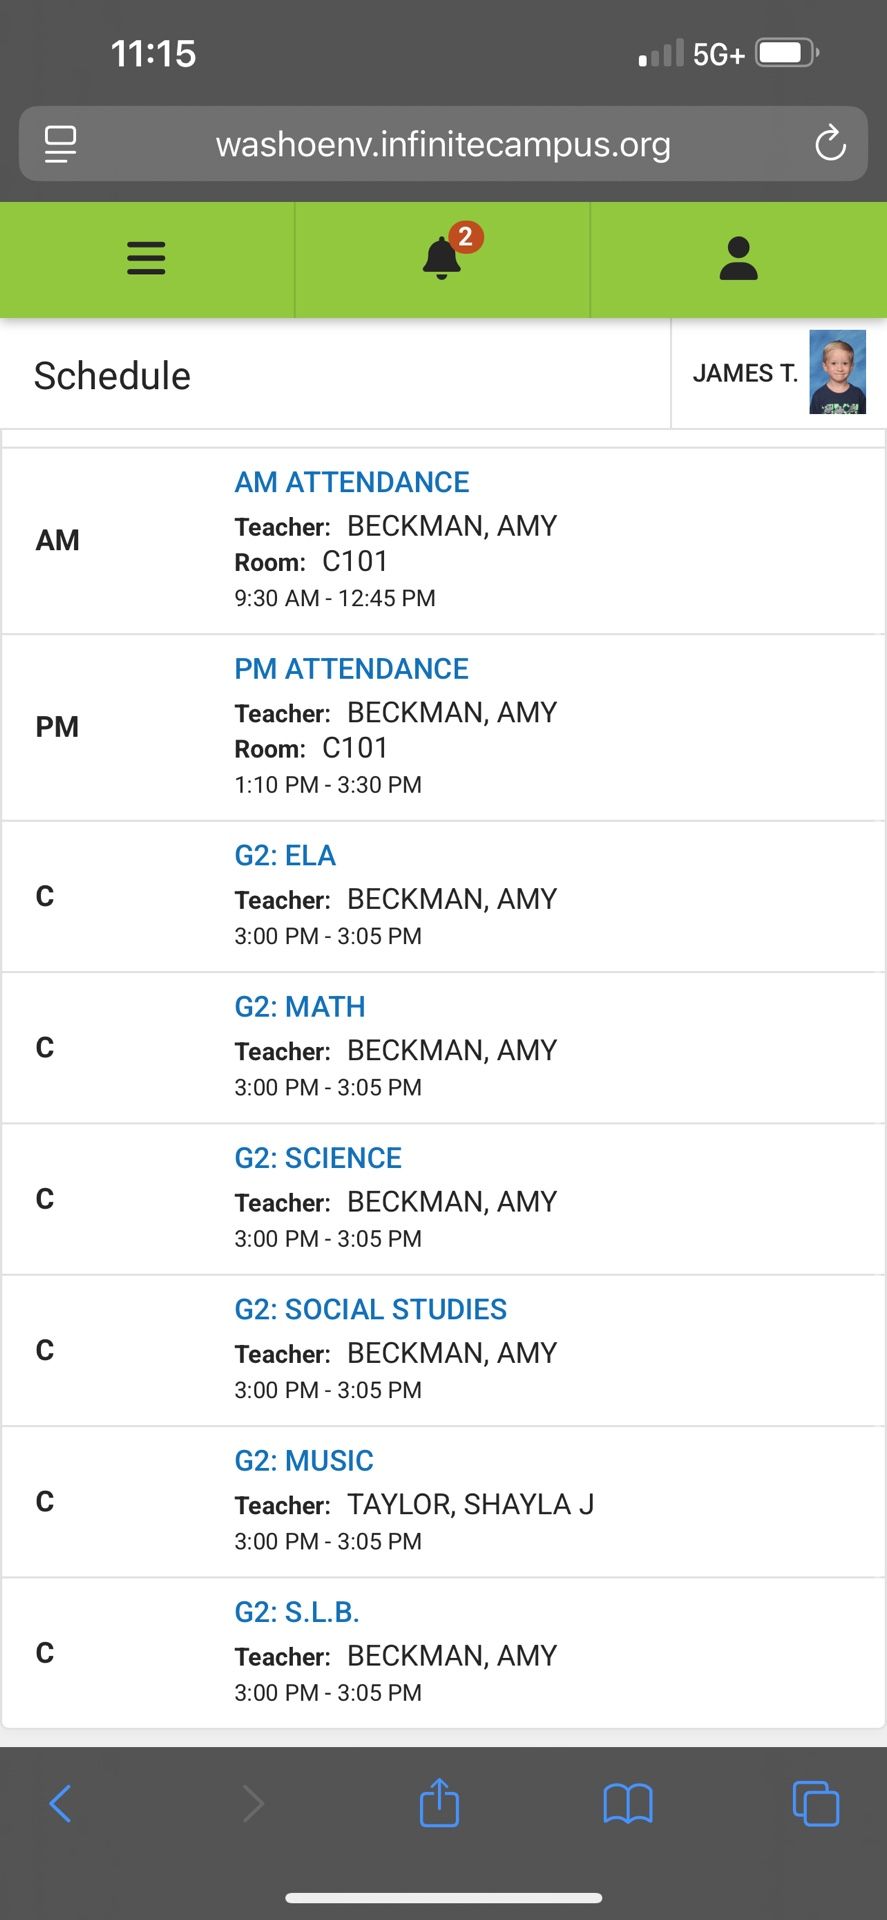Screen dimensions: 887x1920
Task: Tap the browser back arrow
Action: 60,1803
